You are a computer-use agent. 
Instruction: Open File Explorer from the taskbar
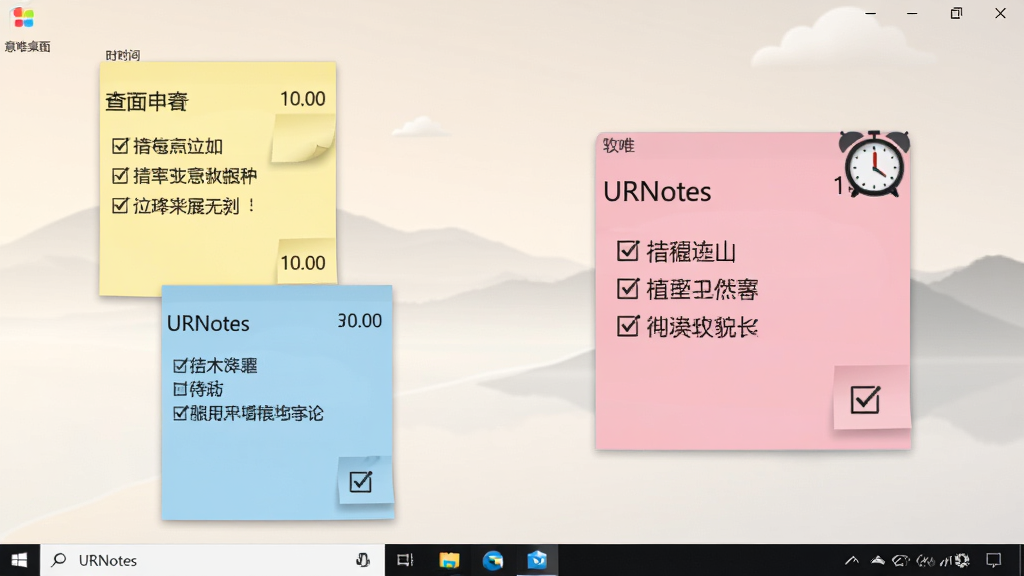449,560
